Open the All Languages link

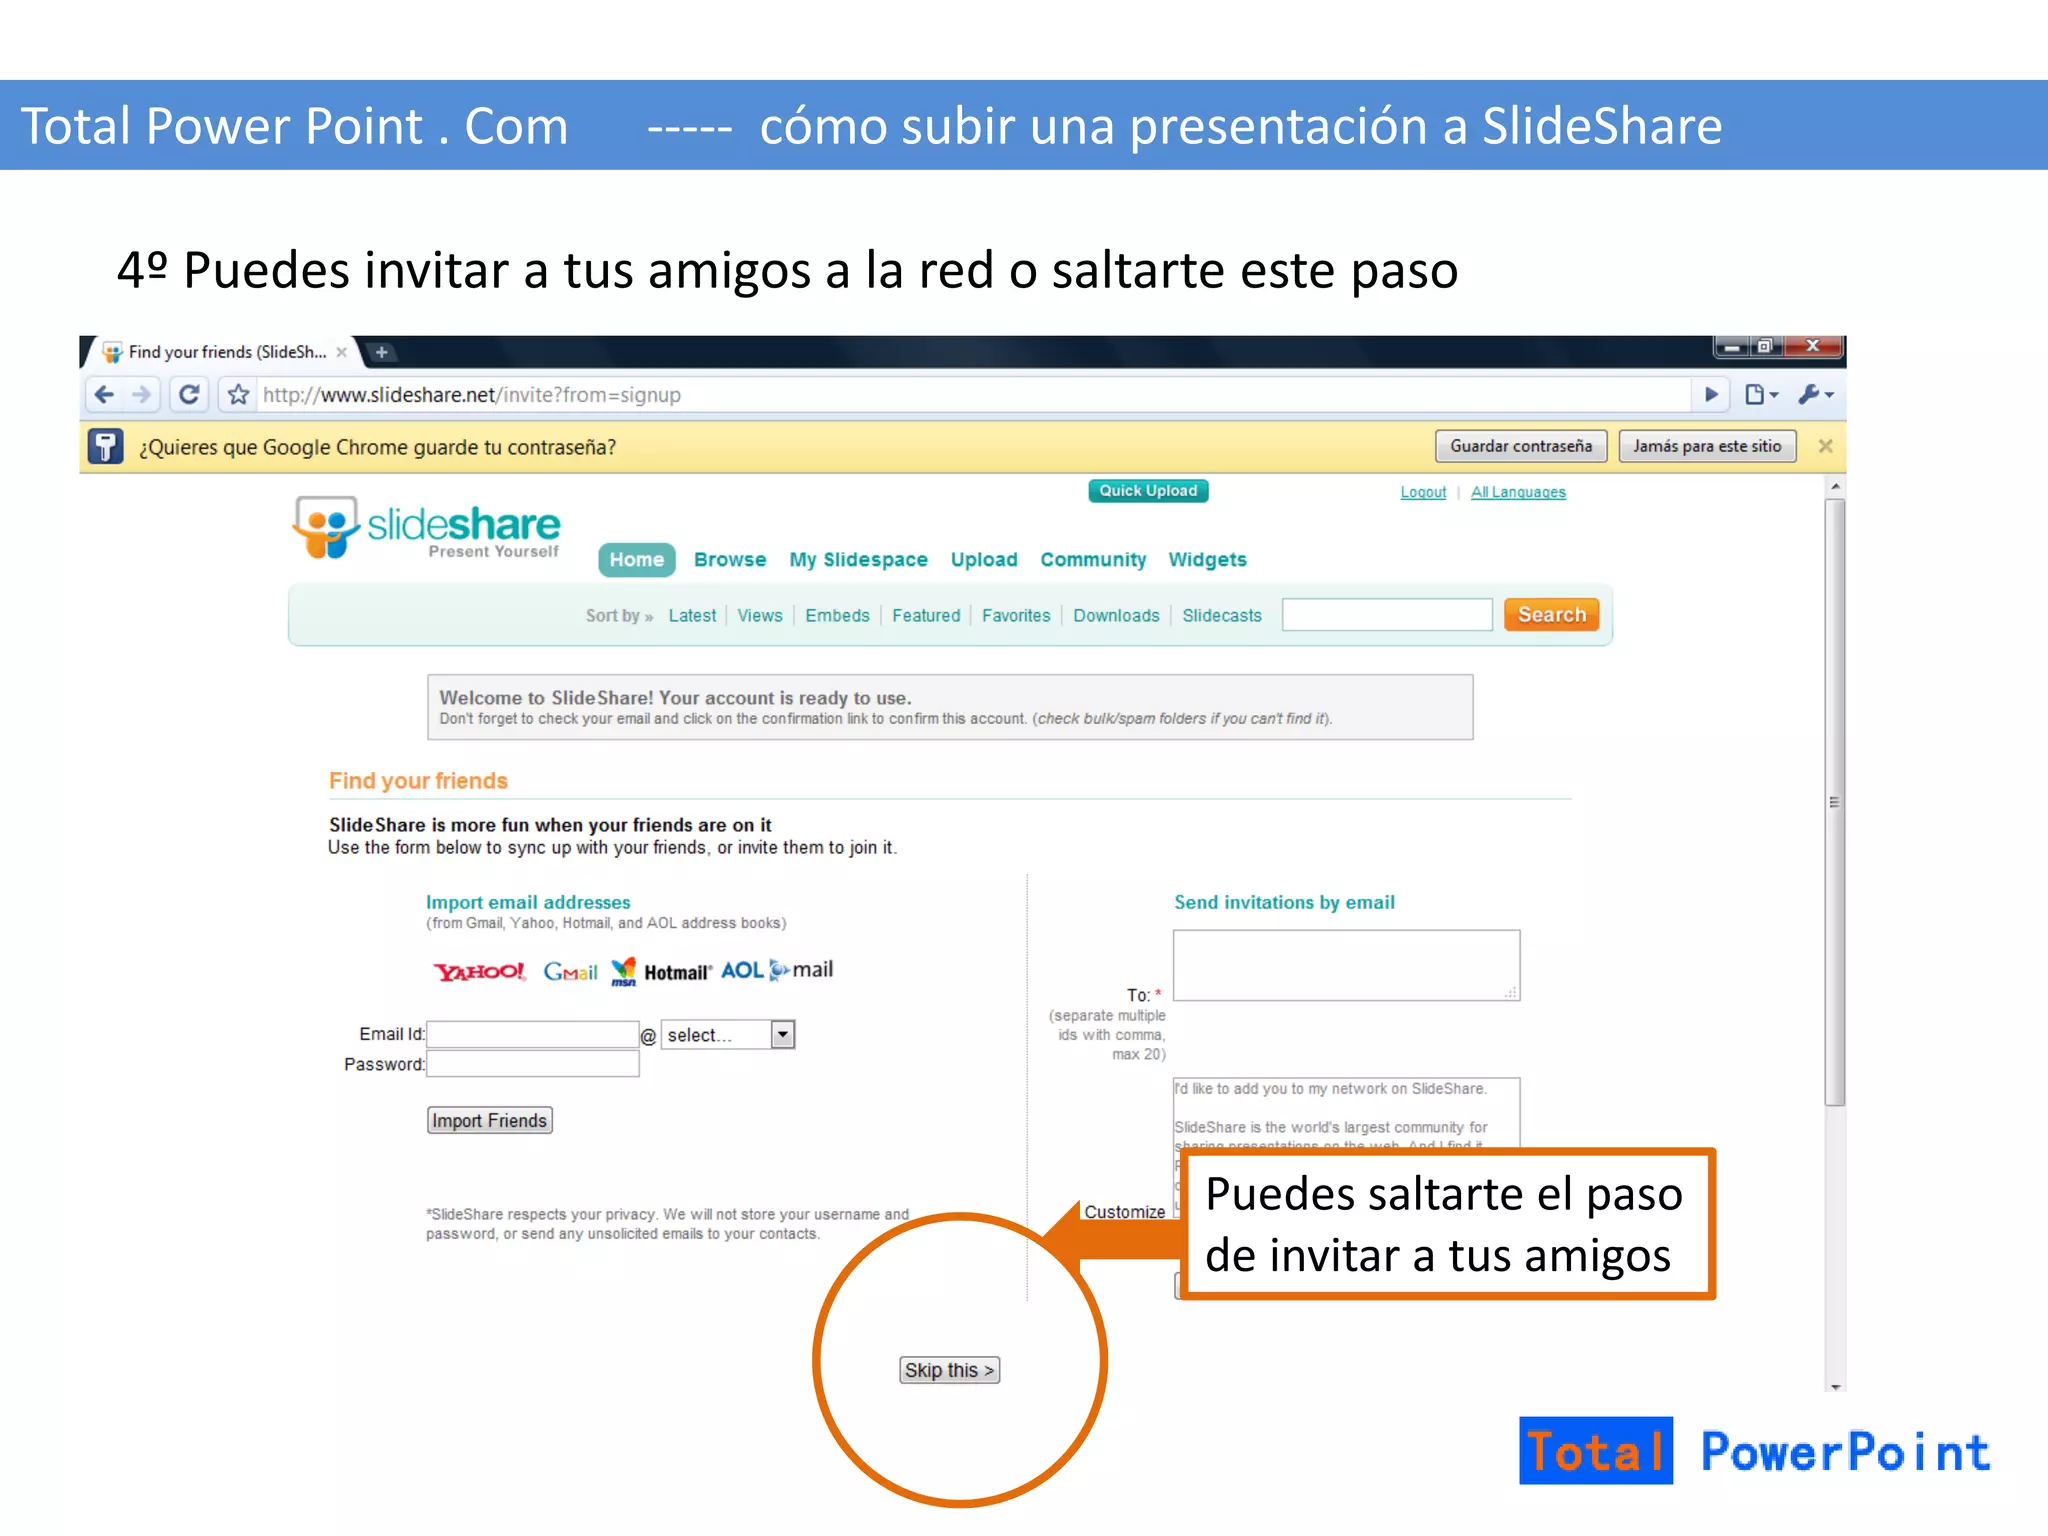[x=1518, y=492]
